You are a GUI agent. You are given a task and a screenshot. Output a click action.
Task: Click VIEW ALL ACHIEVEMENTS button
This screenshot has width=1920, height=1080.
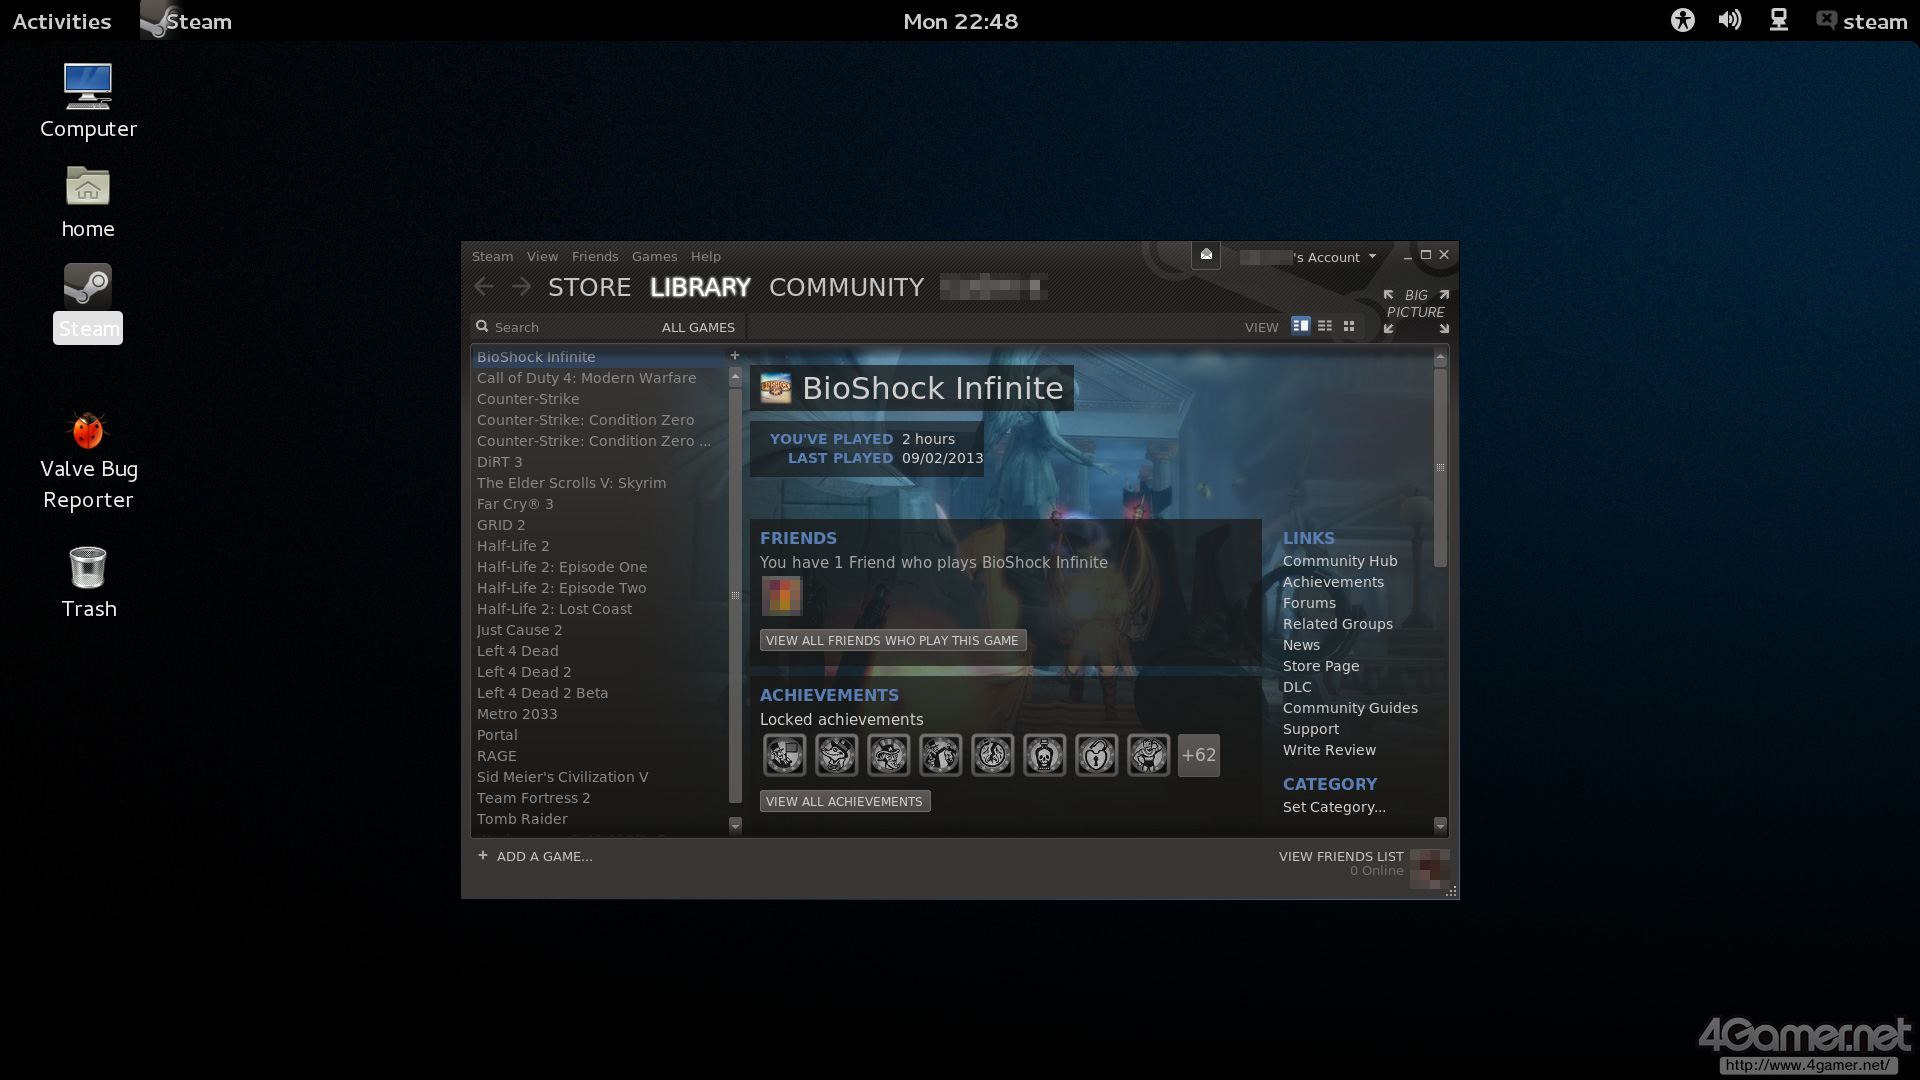[845, 801]
